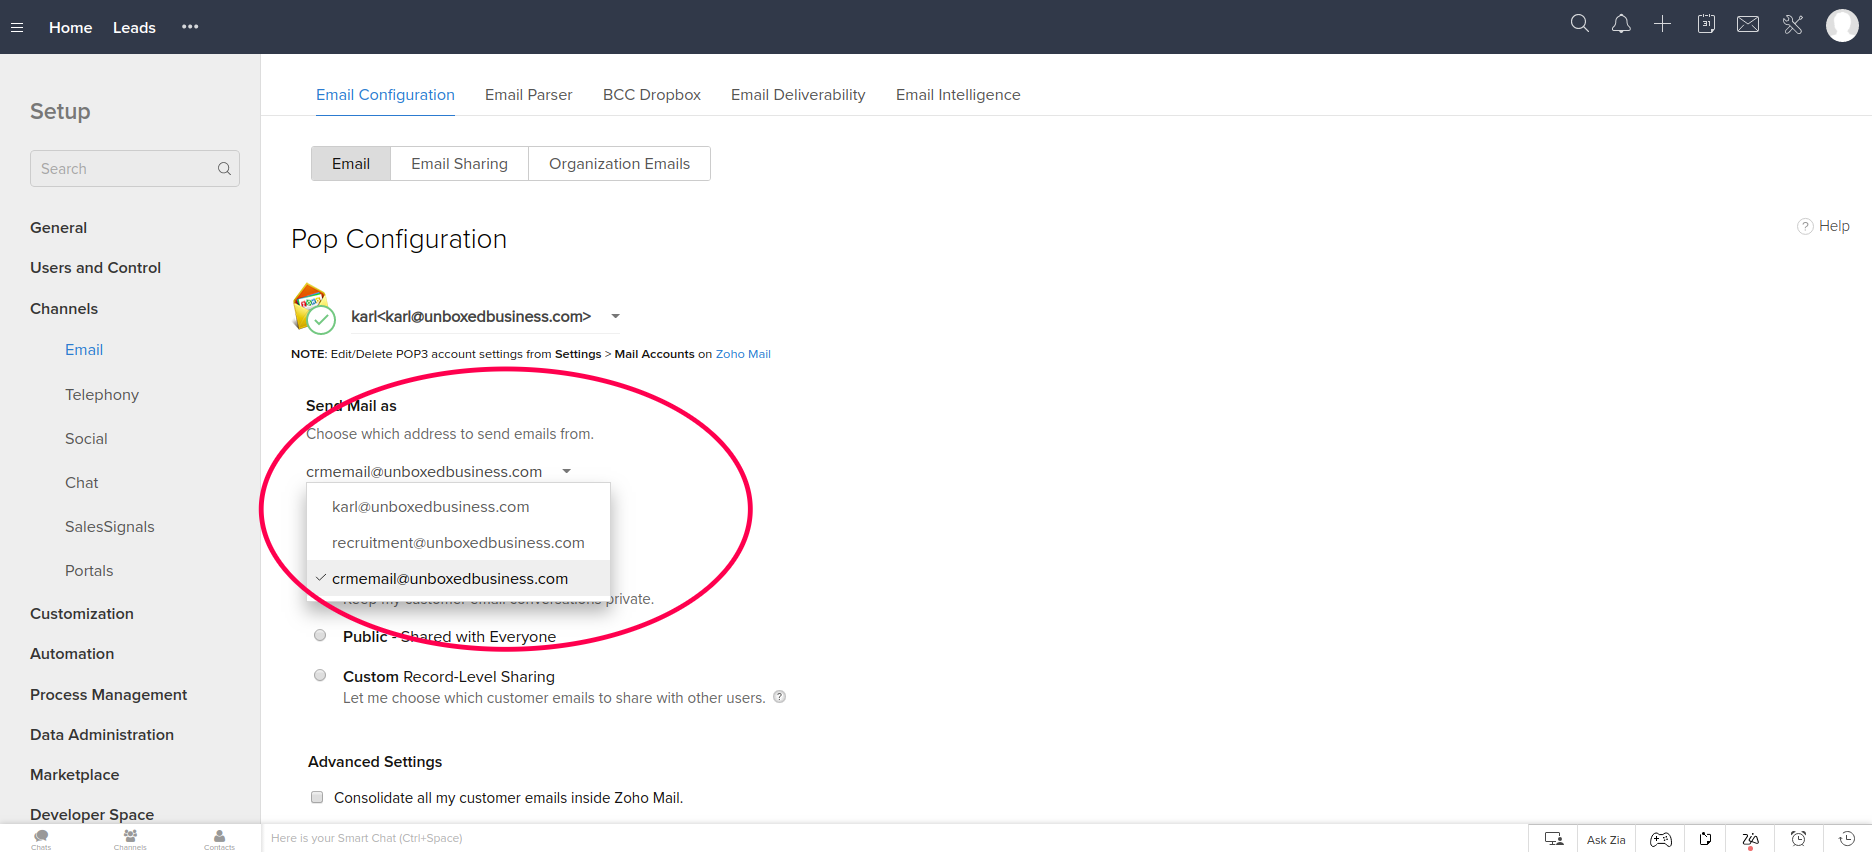Open Portals under Channels
The width and height of the screenshot is (1872, 852).
[89, 571]
